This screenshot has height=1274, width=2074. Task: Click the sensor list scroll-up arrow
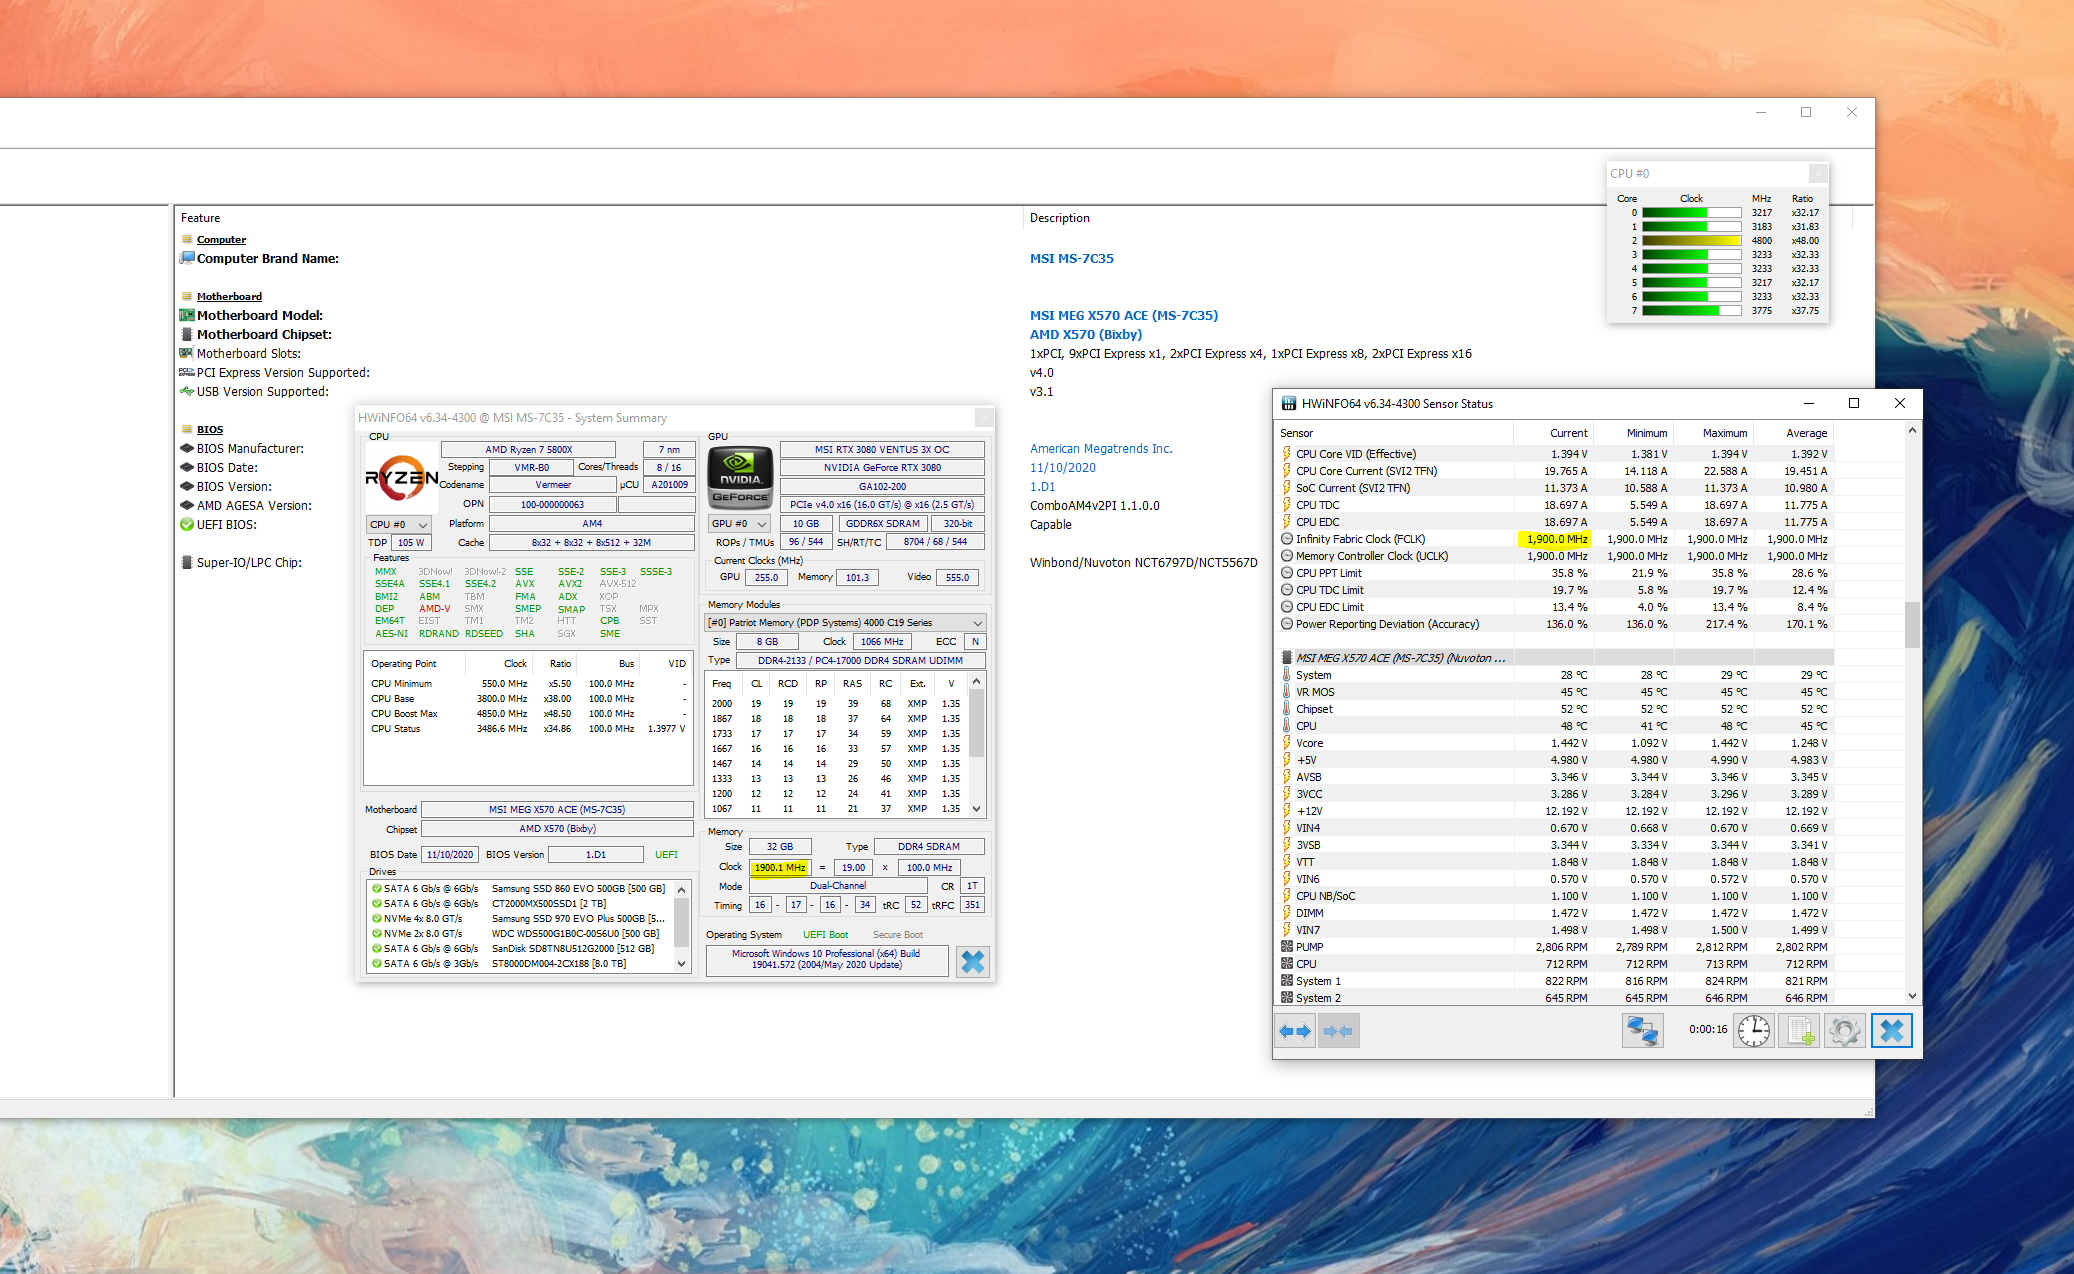tap(1912, 431)
